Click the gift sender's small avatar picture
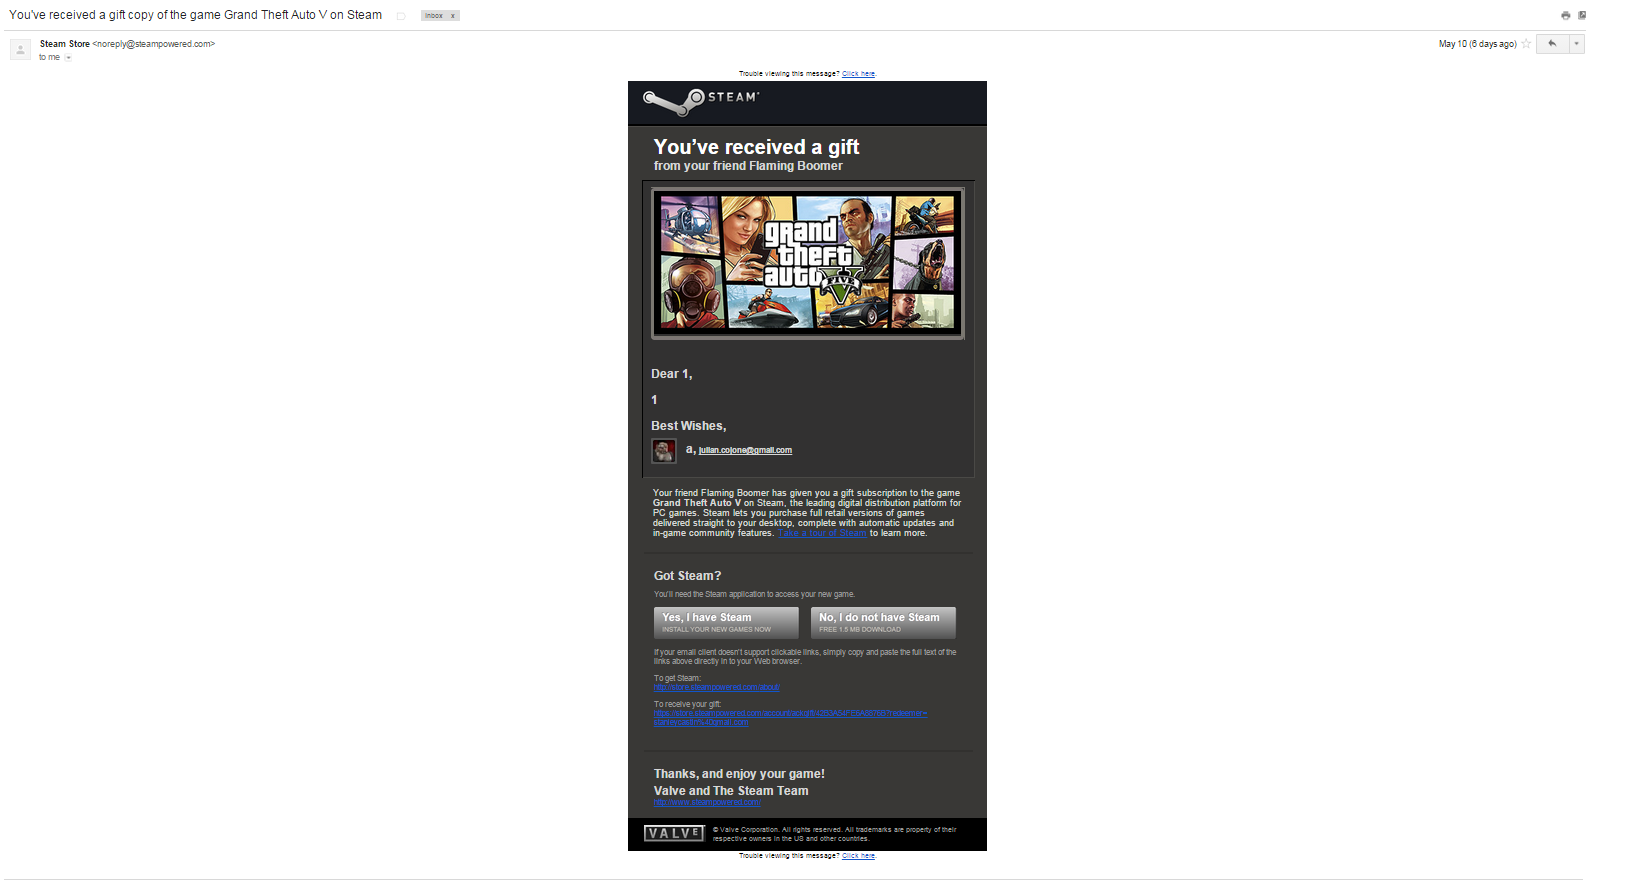The image size is (1651, 886). 664,451
